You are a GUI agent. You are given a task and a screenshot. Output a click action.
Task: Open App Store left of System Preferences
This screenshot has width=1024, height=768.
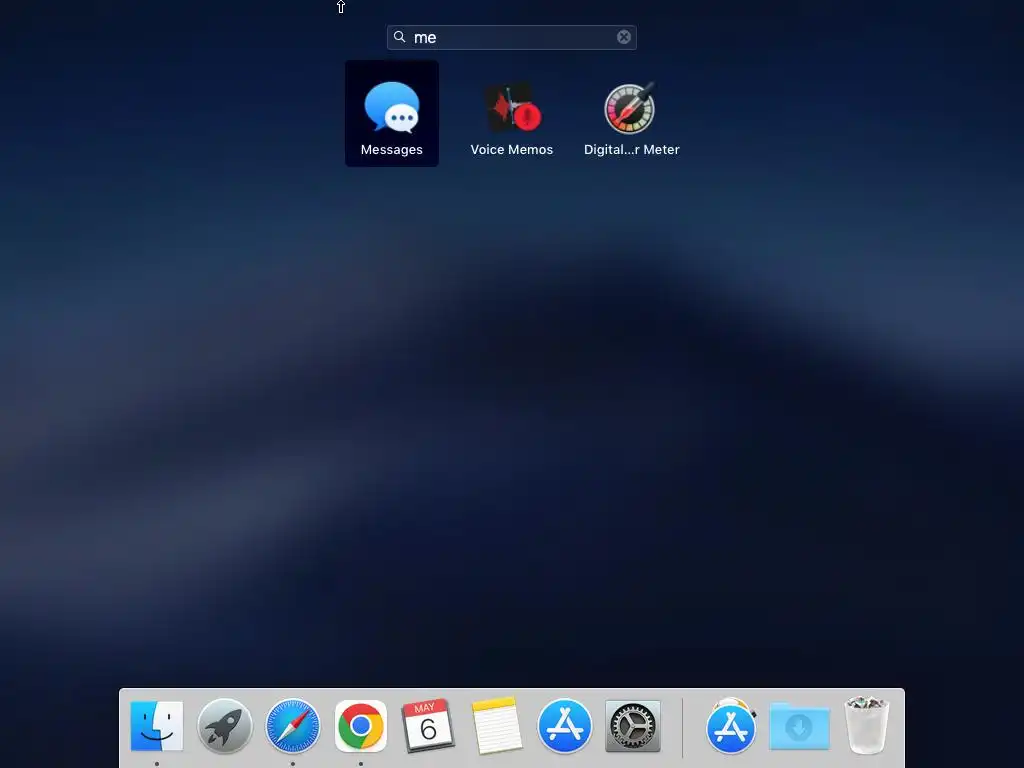coord(565,726)
